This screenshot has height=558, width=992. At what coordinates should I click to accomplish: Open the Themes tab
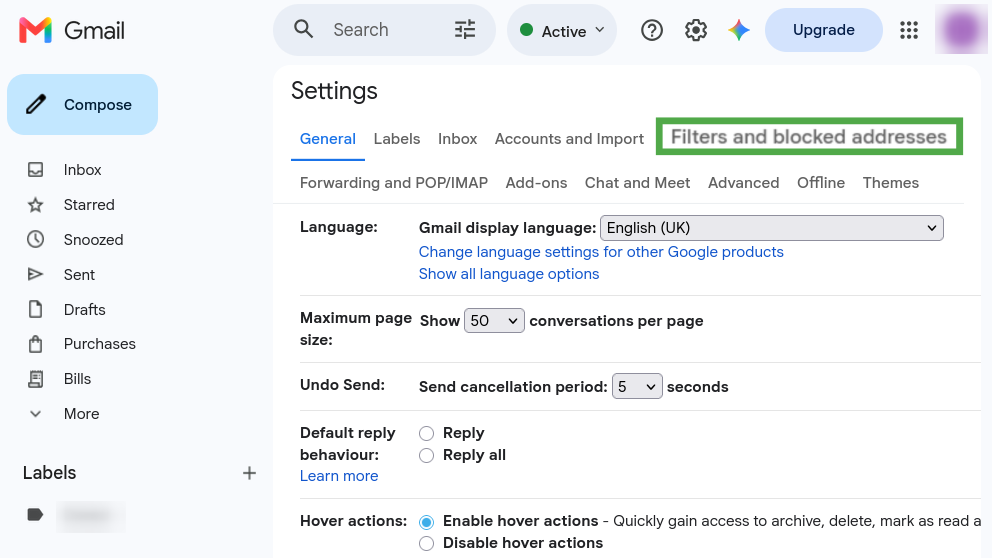891,183
